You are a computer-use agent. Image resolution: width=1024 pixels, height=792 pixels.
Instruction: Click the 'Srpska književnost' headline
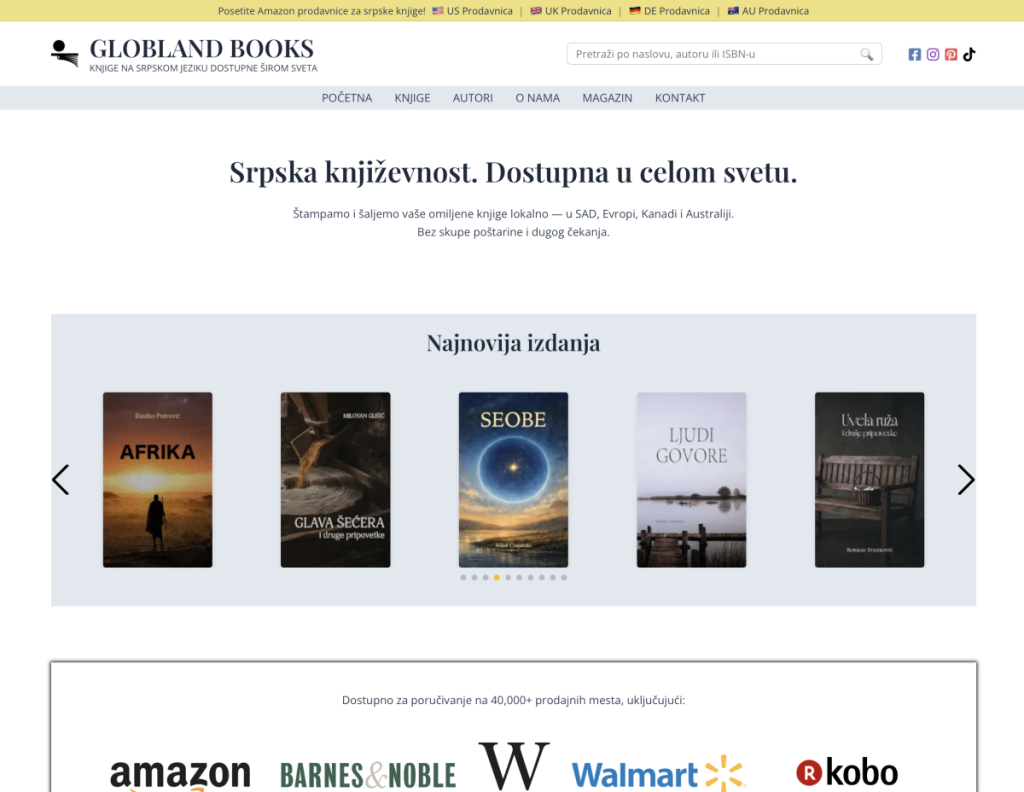pos(513,172)
